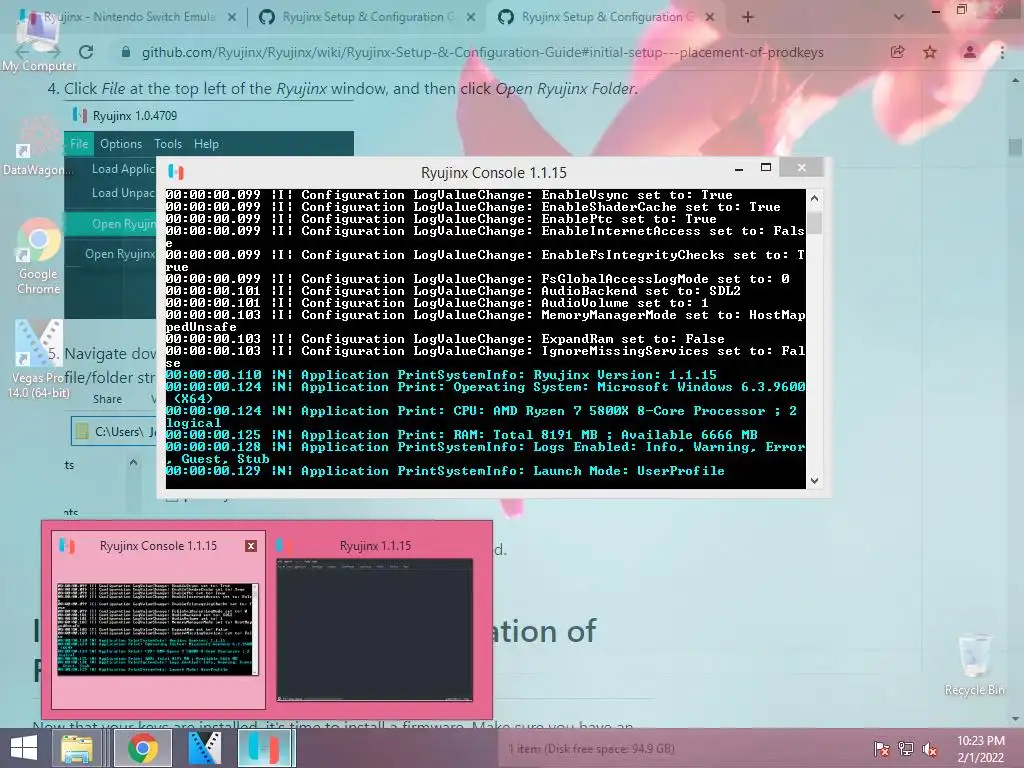1024x768 pixels.
Task: Open the network tray icon
Action: tap(906, 749)
